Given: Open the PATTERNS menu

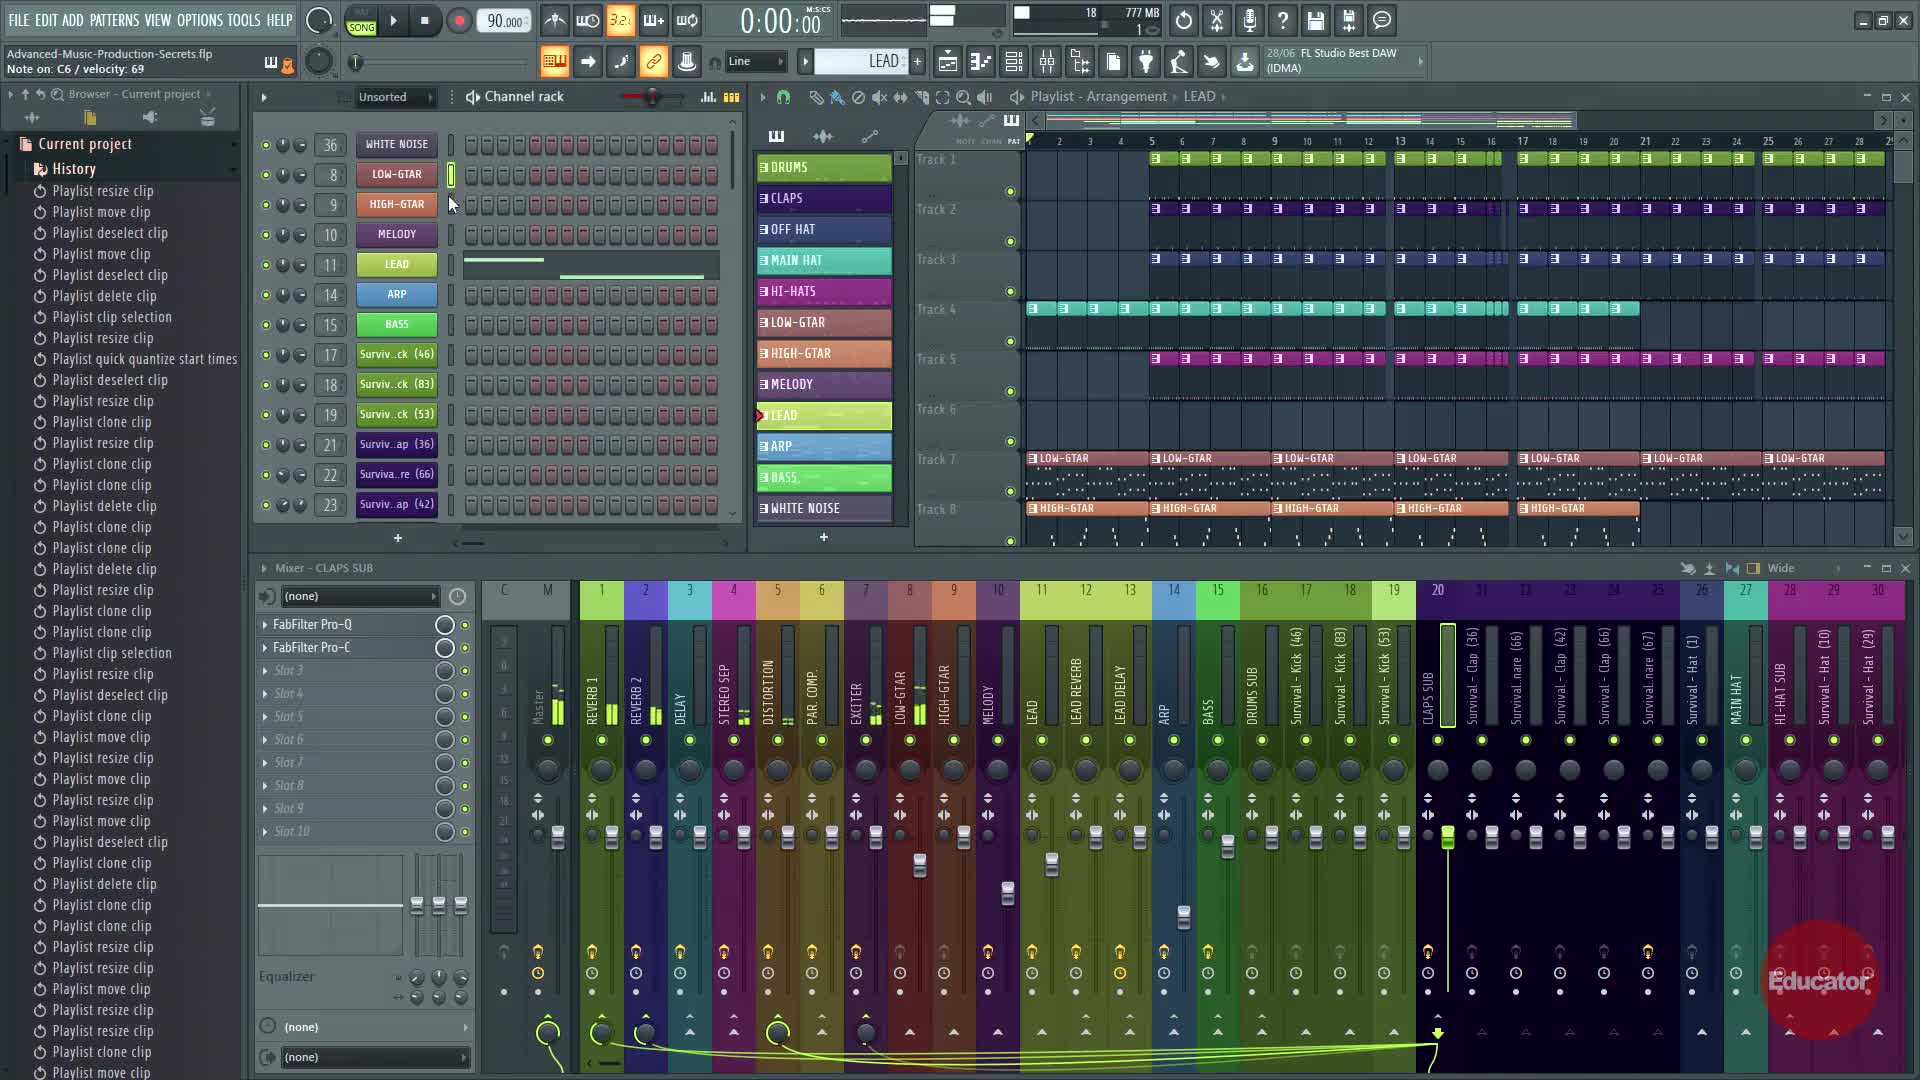Looking at the screenshot, I should [114, 20].
